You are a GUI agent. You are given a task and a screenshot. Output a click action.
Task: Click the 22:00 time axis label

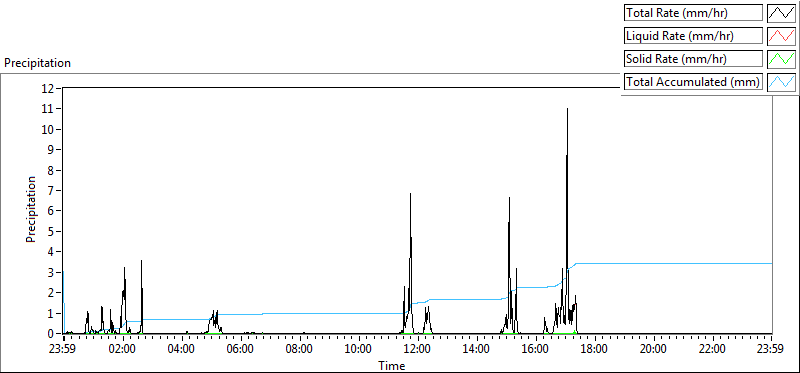click(x=713, y=350)
